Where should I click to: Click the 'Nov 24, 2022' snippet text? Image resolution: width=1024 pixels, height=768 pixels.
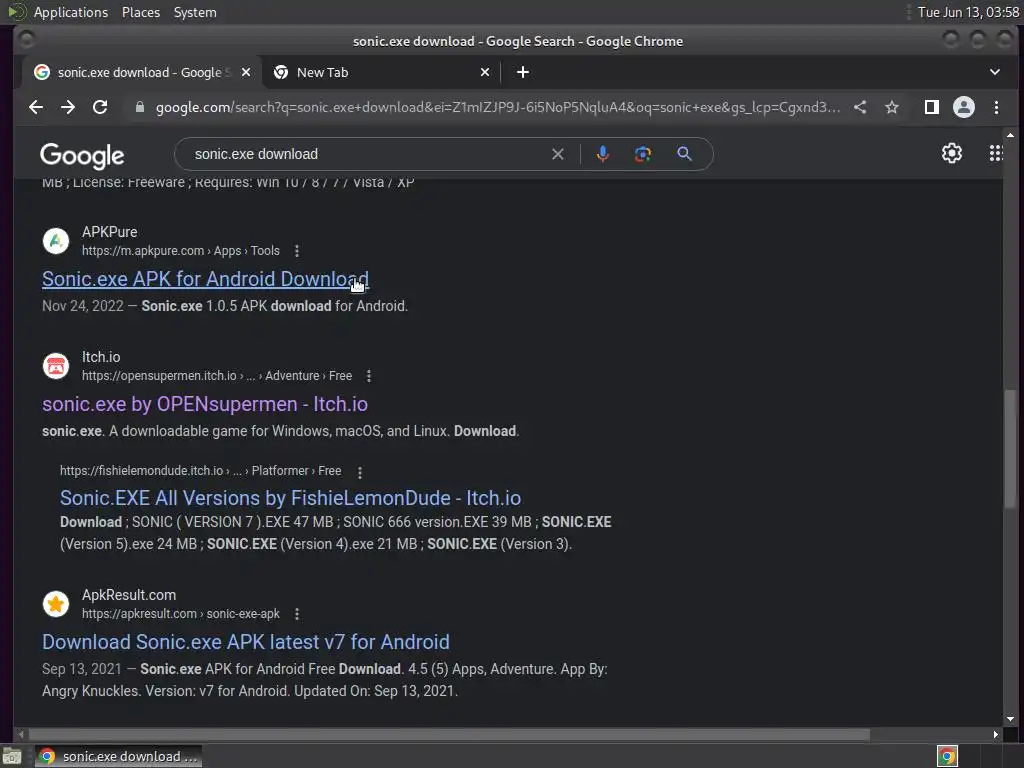click(x=83, y=306)
